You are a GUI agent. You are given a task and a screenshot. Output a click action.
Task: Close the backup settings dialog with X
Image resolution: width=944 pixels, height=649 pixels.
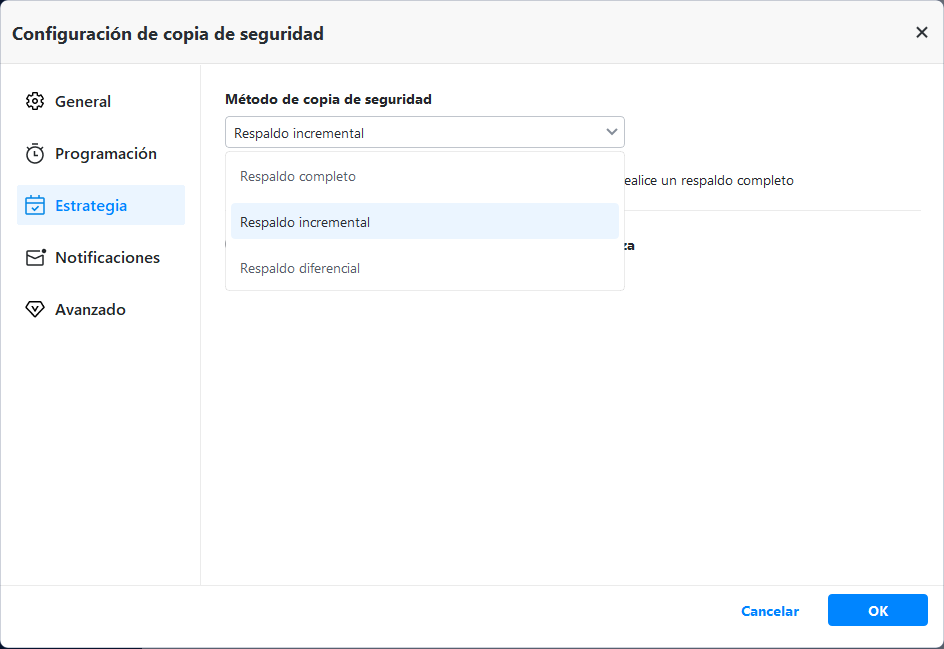pyautogui.click(x=922, y=33)
